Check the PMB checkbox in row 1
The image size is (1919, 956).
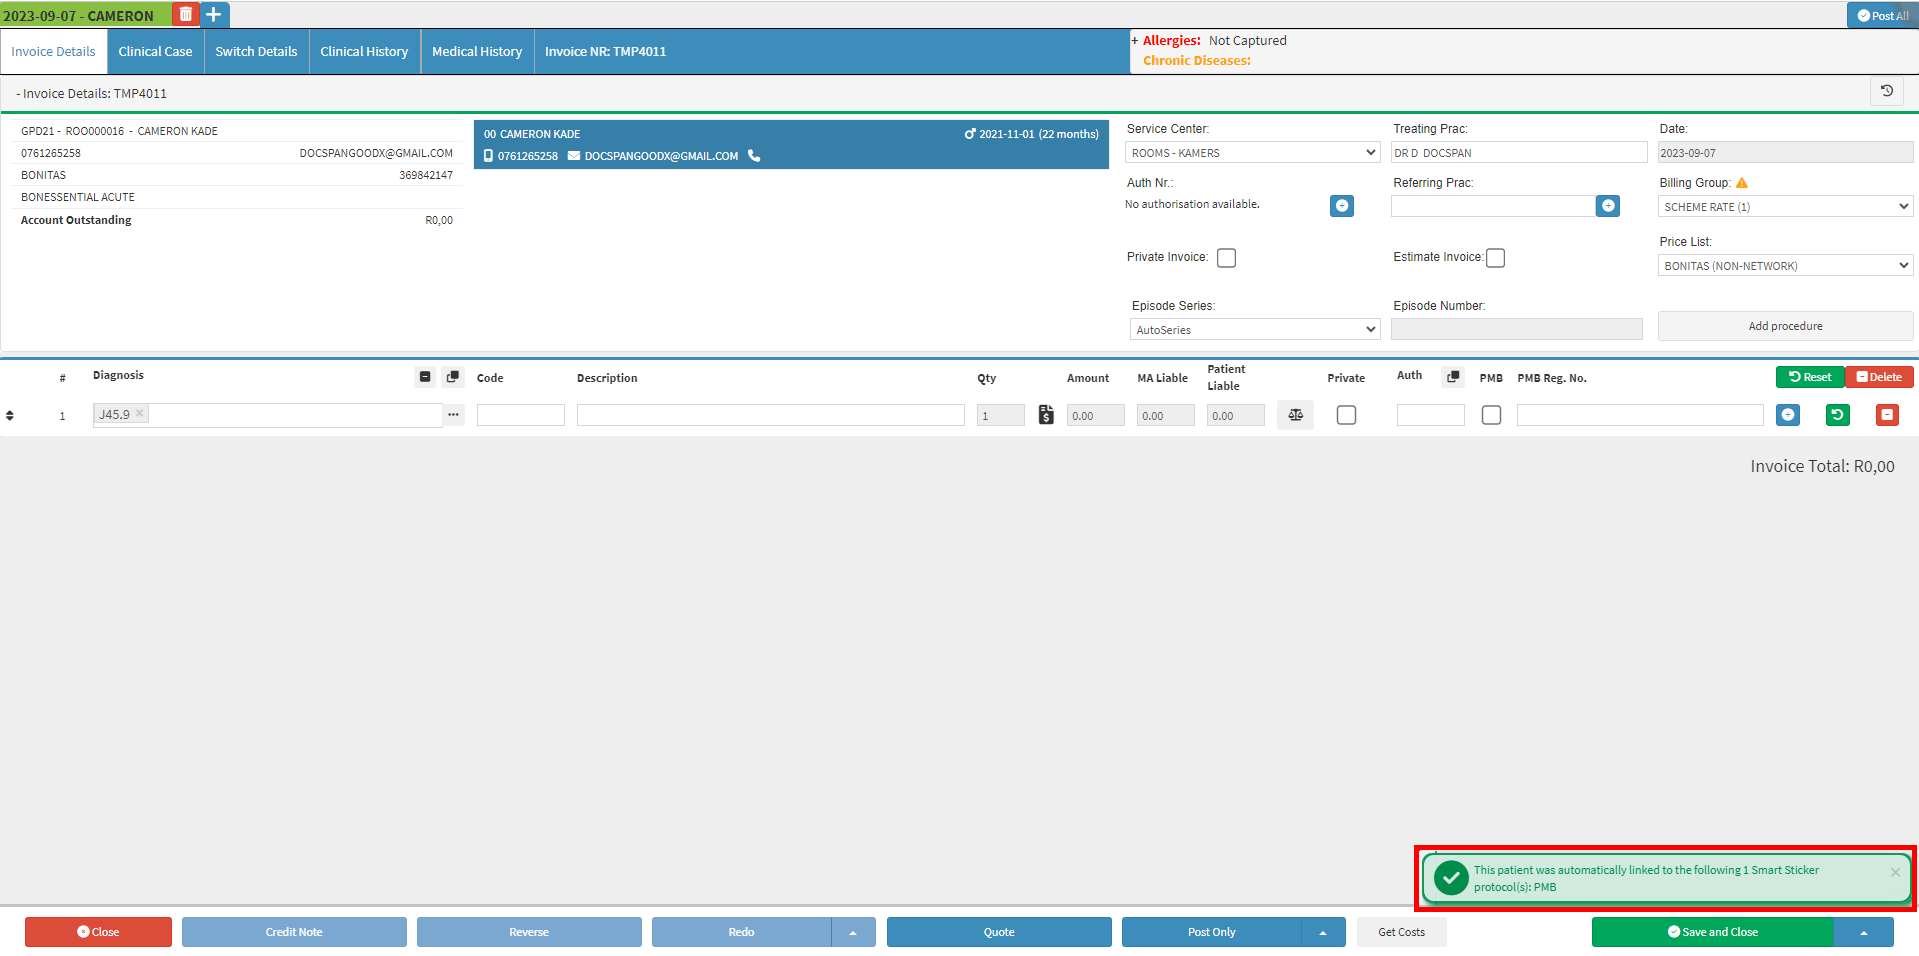click(x=1491, y=415)
